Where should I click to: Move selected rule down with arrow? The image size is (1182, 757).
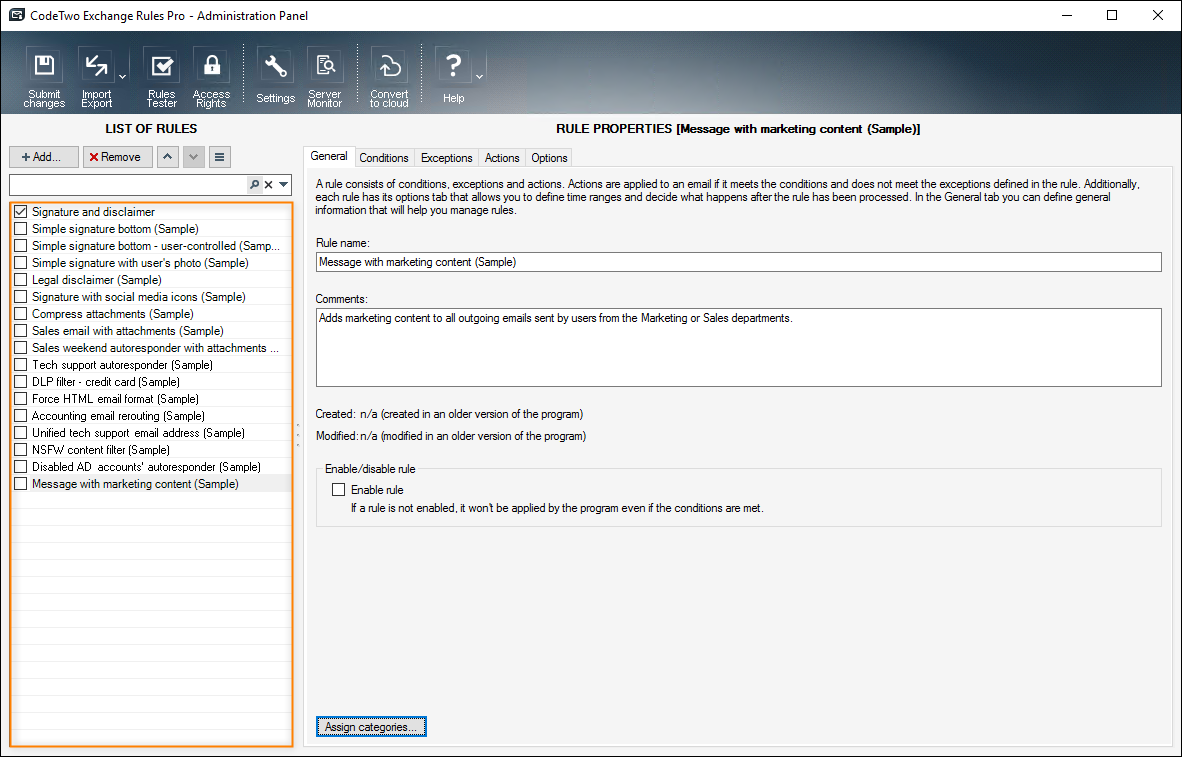[x=194, y=157]
